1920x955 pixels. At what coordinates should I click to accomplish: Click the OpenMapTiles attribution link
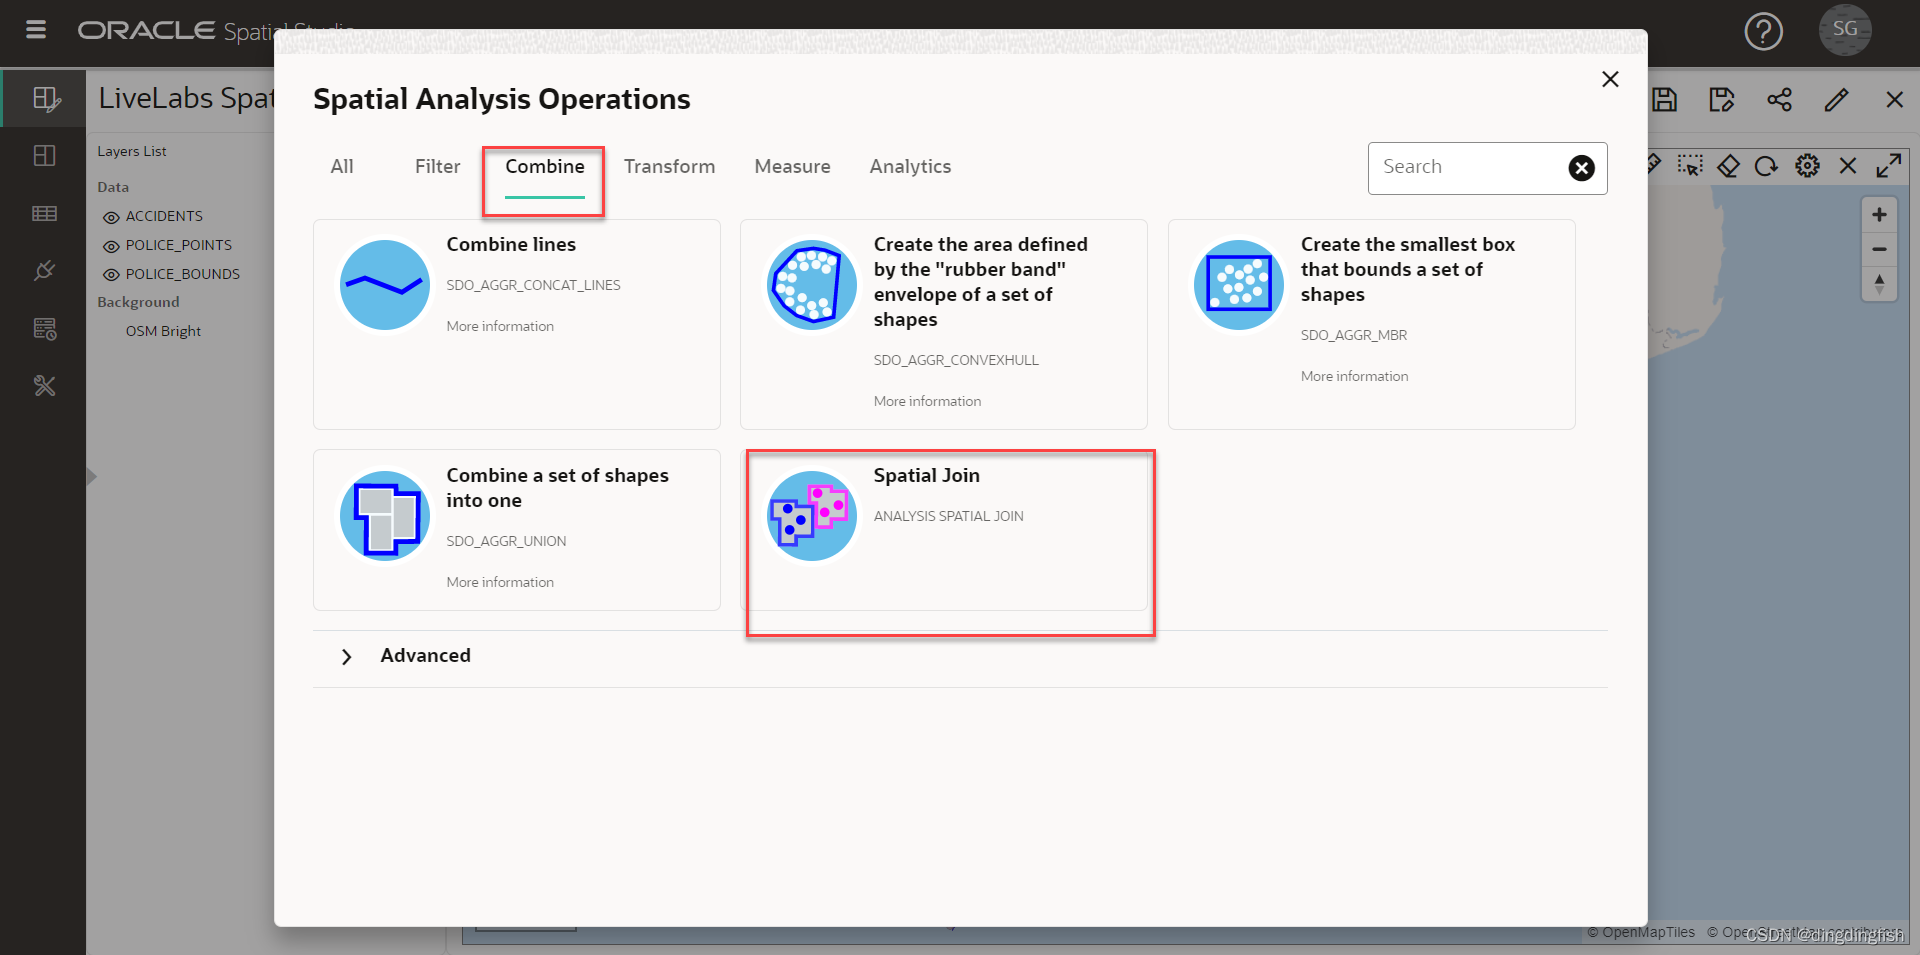[x=1641, y=933]
